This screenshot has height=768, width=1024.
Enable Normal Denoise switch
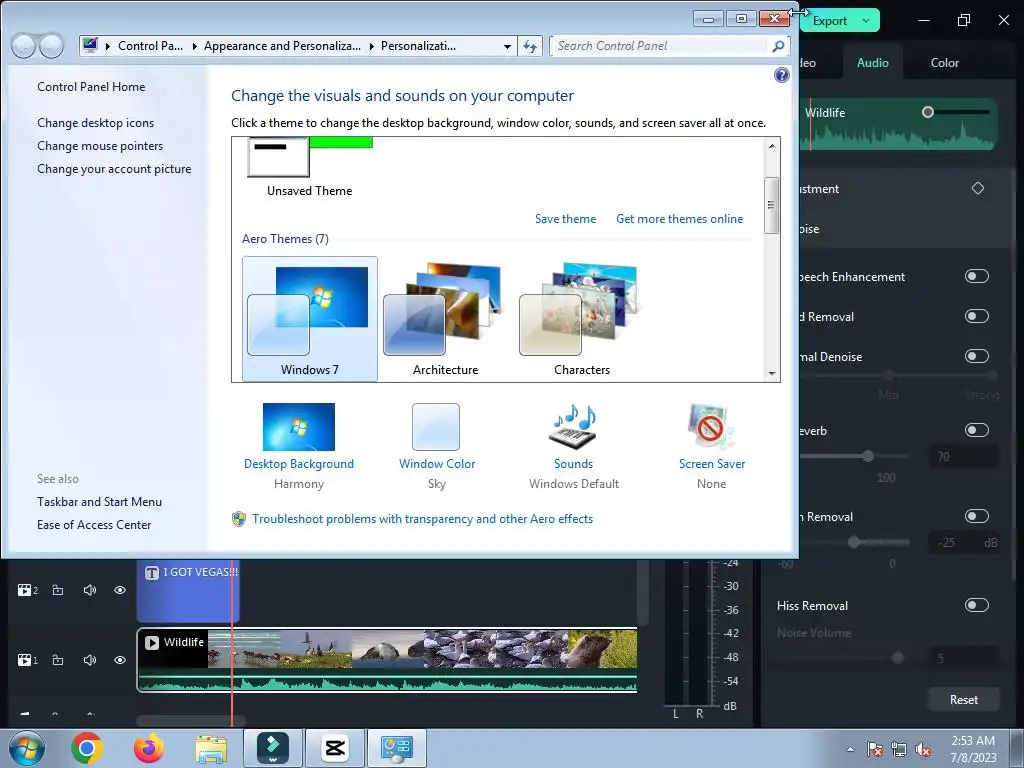[977, 356]
